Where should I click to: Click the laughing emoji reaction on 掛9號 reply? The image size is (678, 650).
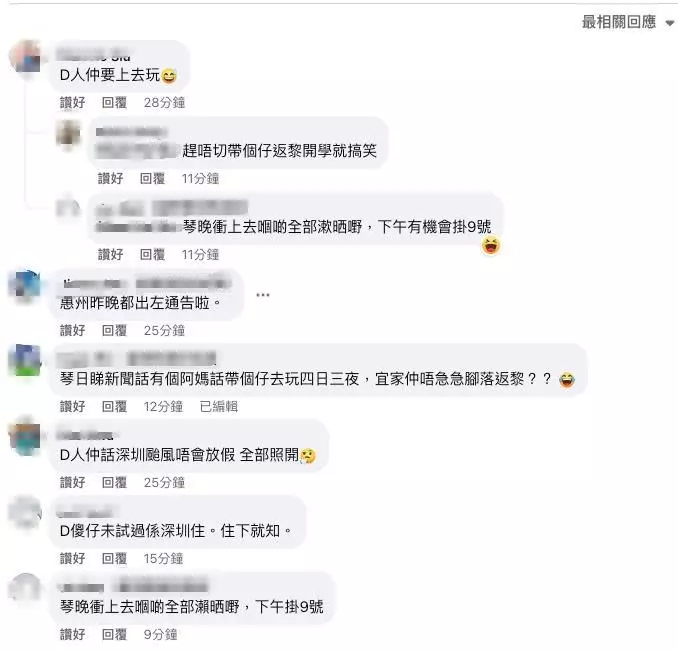[491, 246]
